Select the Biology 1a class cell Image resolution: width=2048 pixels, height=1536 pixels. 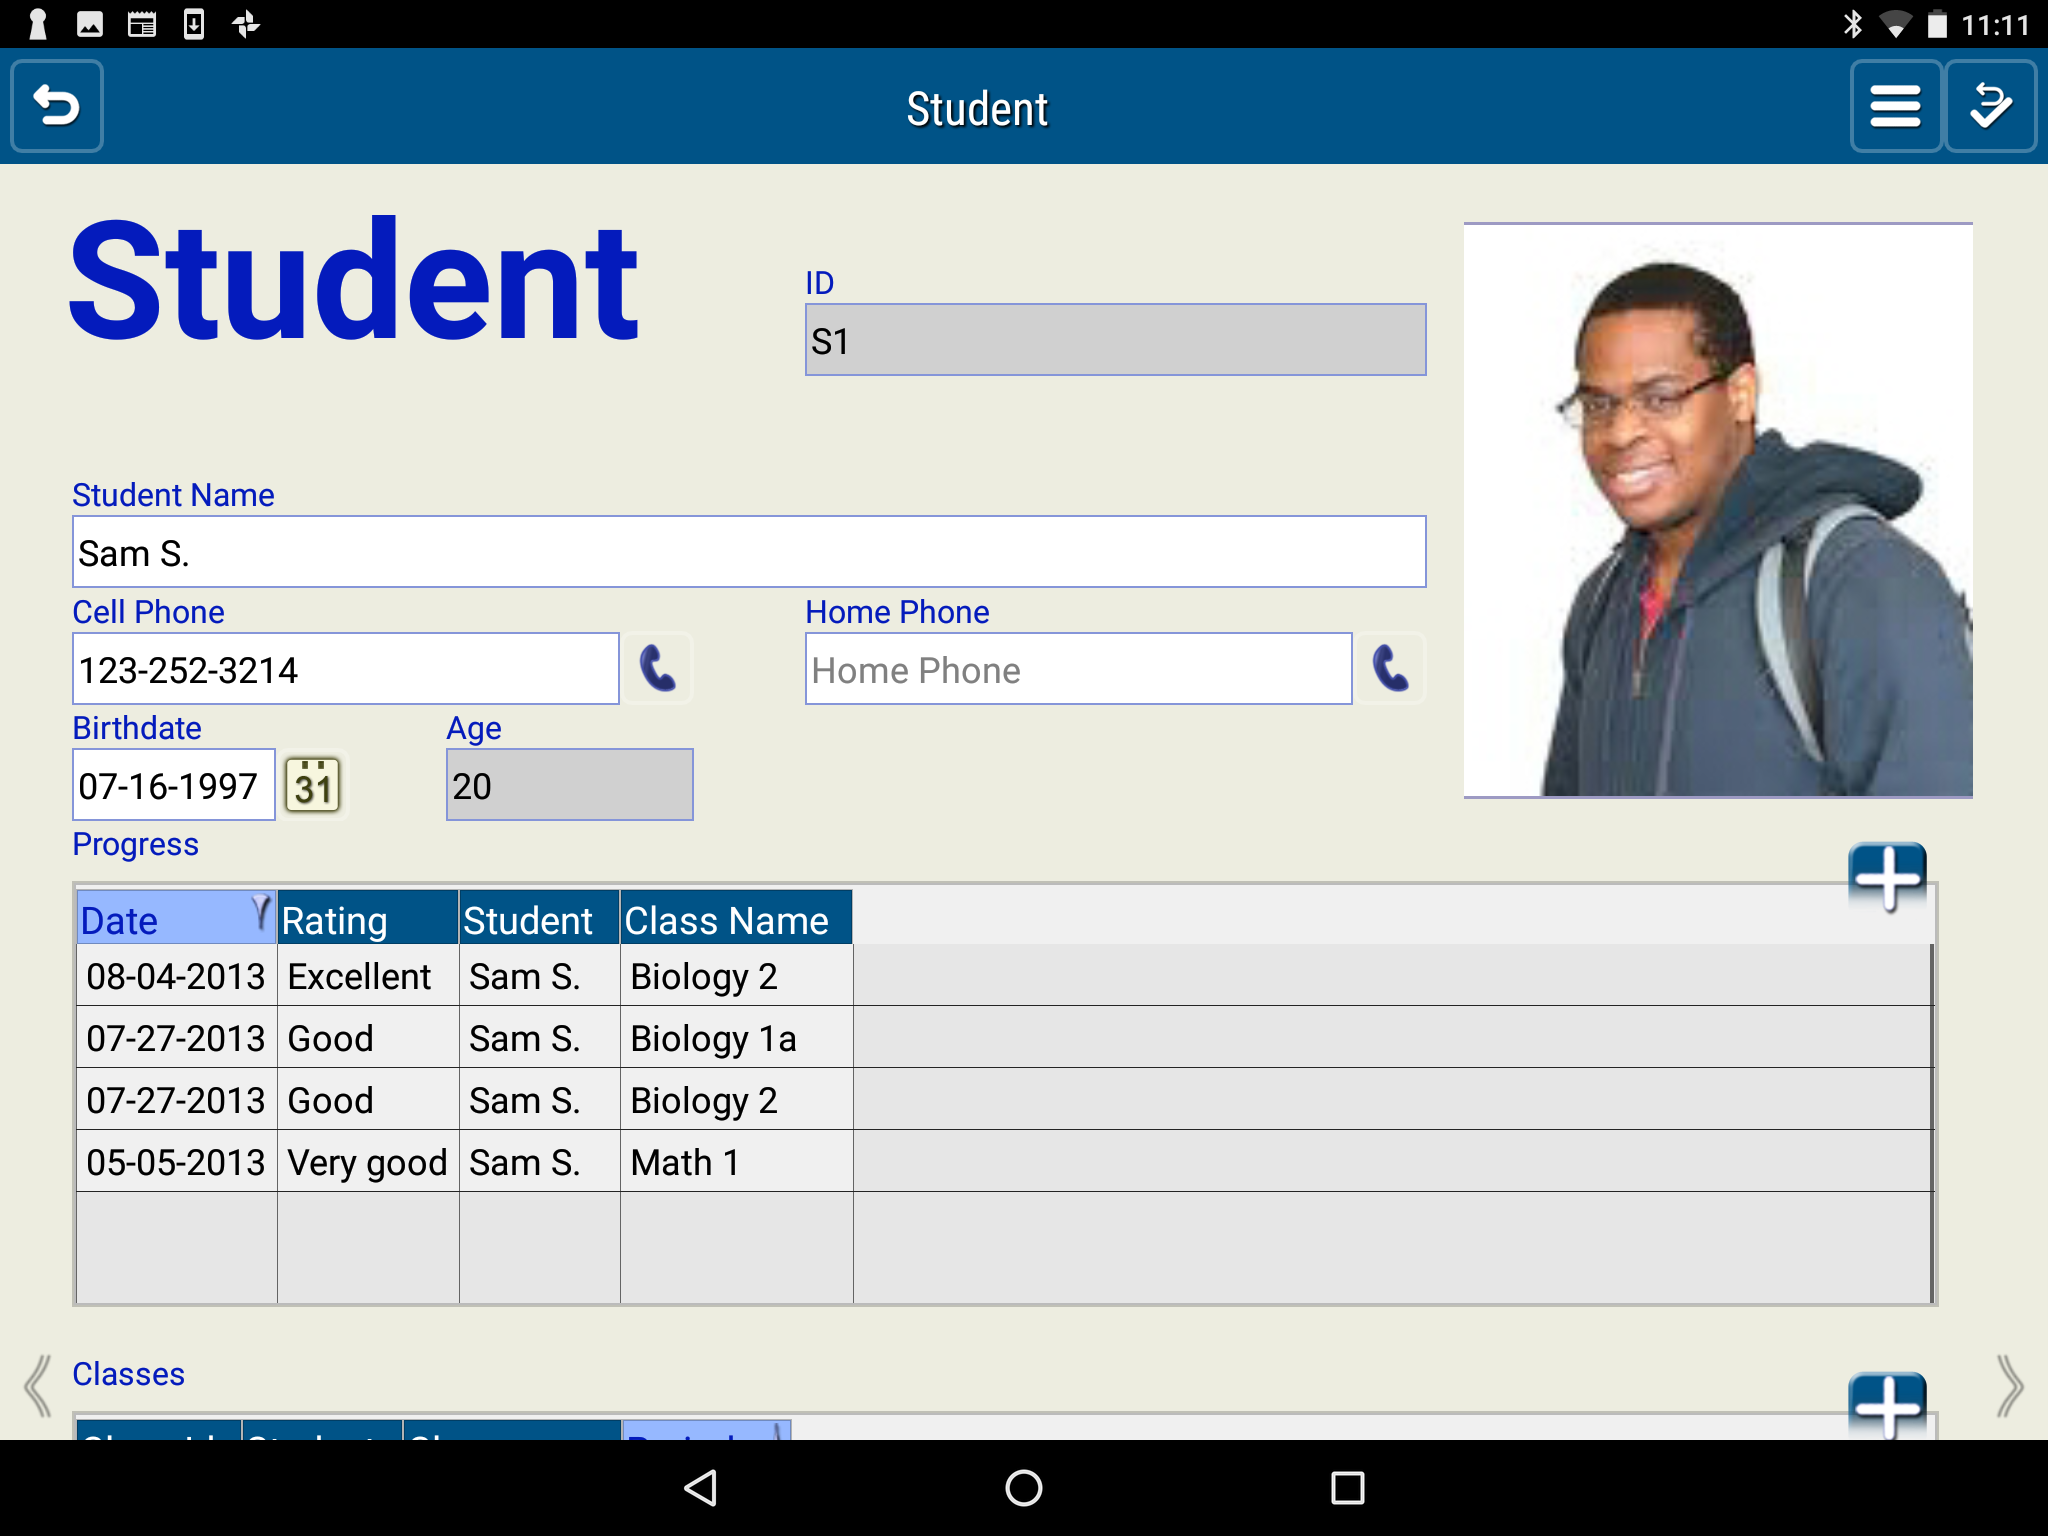[736, 1037]
